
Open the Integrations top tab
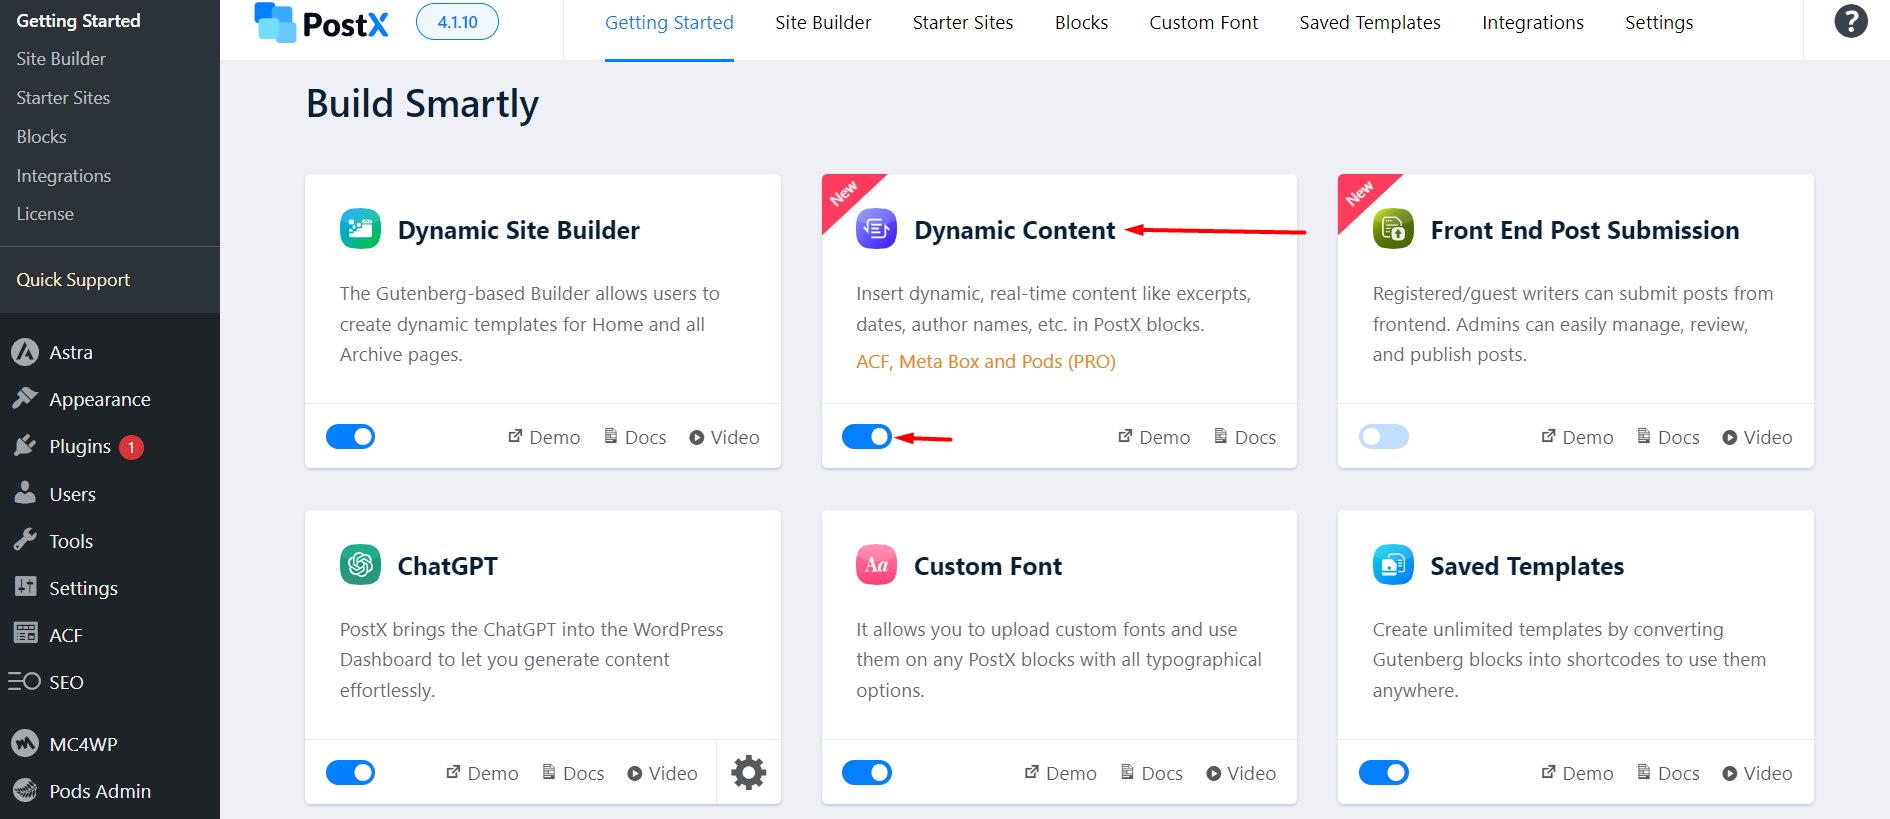[x=1533, y=23]
